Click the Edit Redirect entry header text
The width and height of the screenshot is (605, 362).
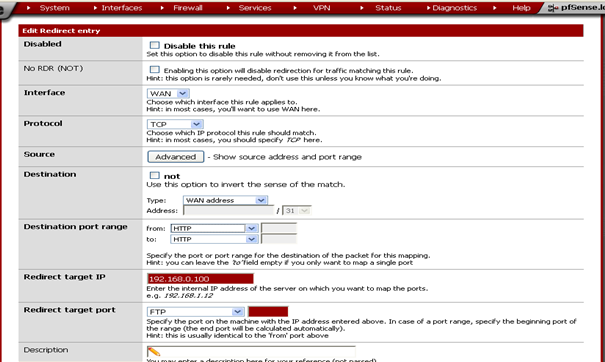pyautogui.click(x=61, y=31)
